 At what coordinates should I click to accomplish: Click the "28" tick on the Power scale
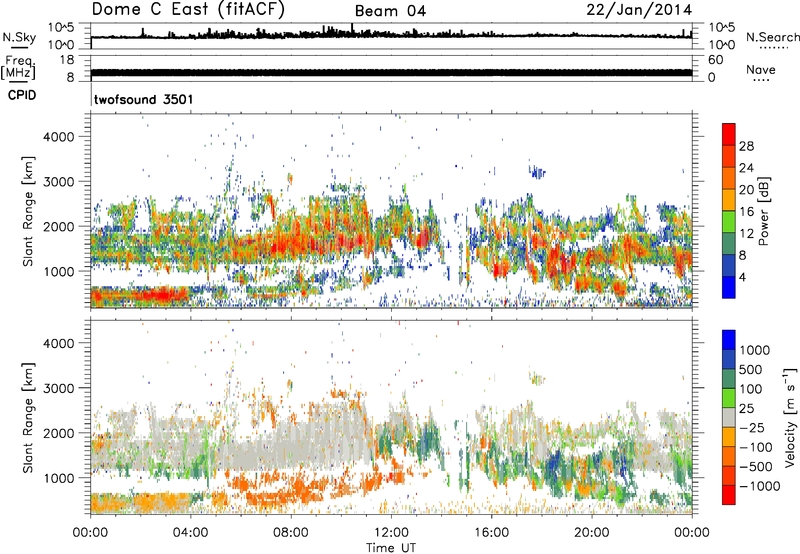point(746,146)
